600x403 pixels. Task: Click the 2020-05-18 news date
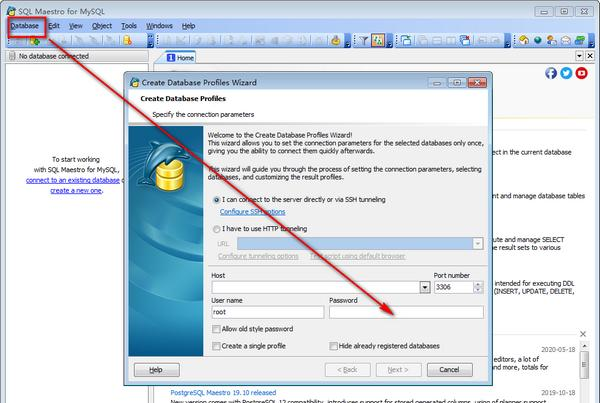point(558,349)
